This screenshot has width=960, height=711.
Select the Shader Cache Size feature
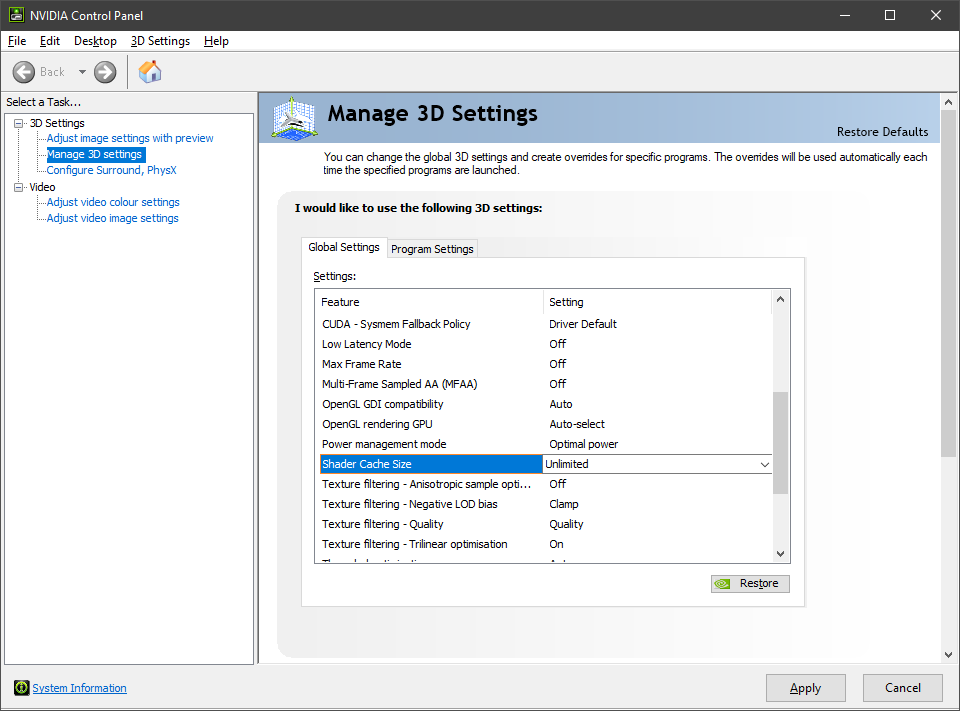point(431,464)
